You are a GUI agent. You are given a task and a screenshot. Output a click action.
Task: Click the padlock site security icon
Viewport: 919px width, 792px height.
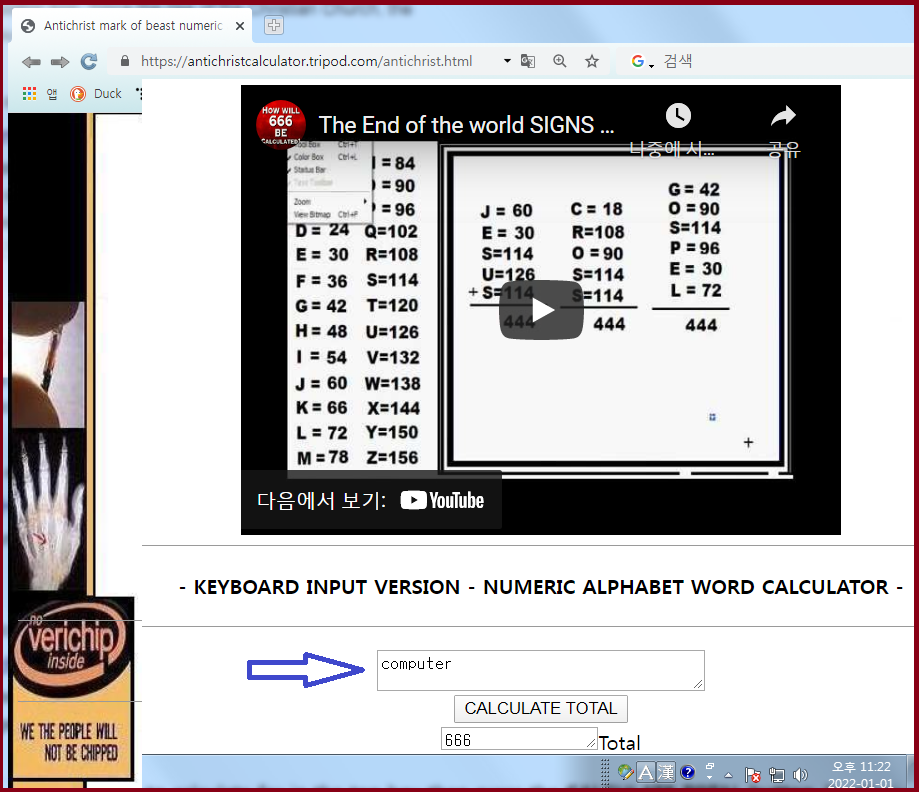[124, 60]
